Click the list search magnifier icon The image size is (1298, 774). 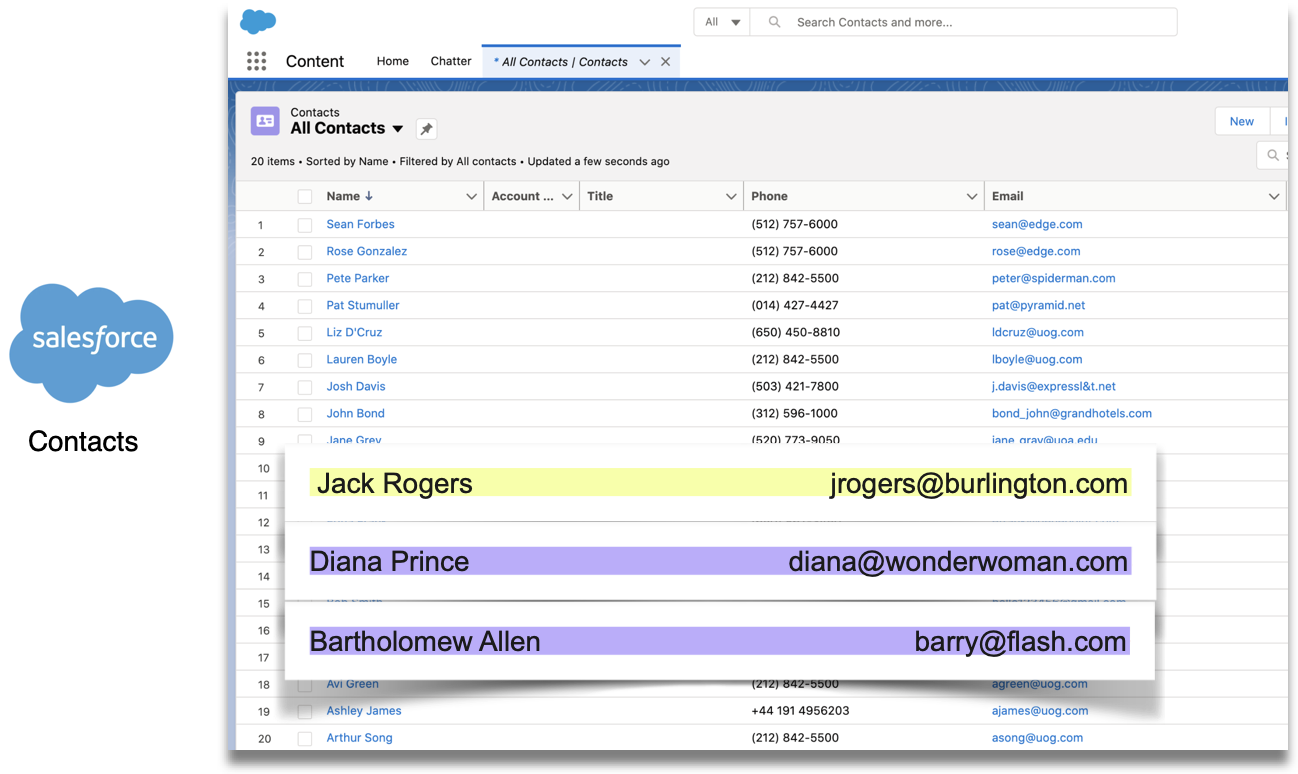pyautogui.click(x=1273, y=155)
